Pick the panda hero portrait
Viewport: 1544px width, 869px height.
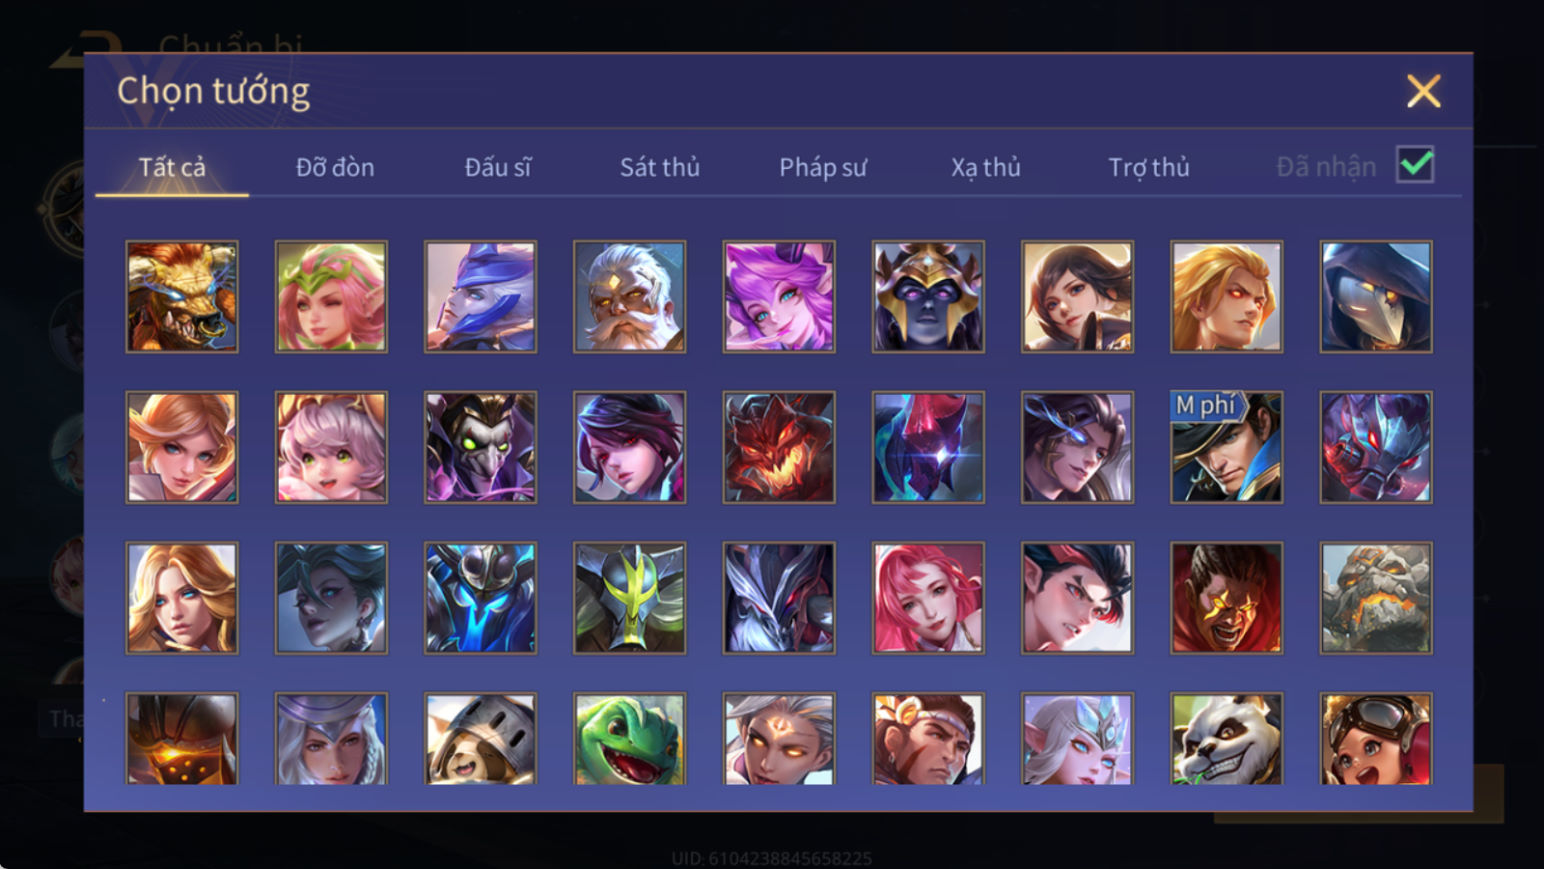[x=1227, y=739]
